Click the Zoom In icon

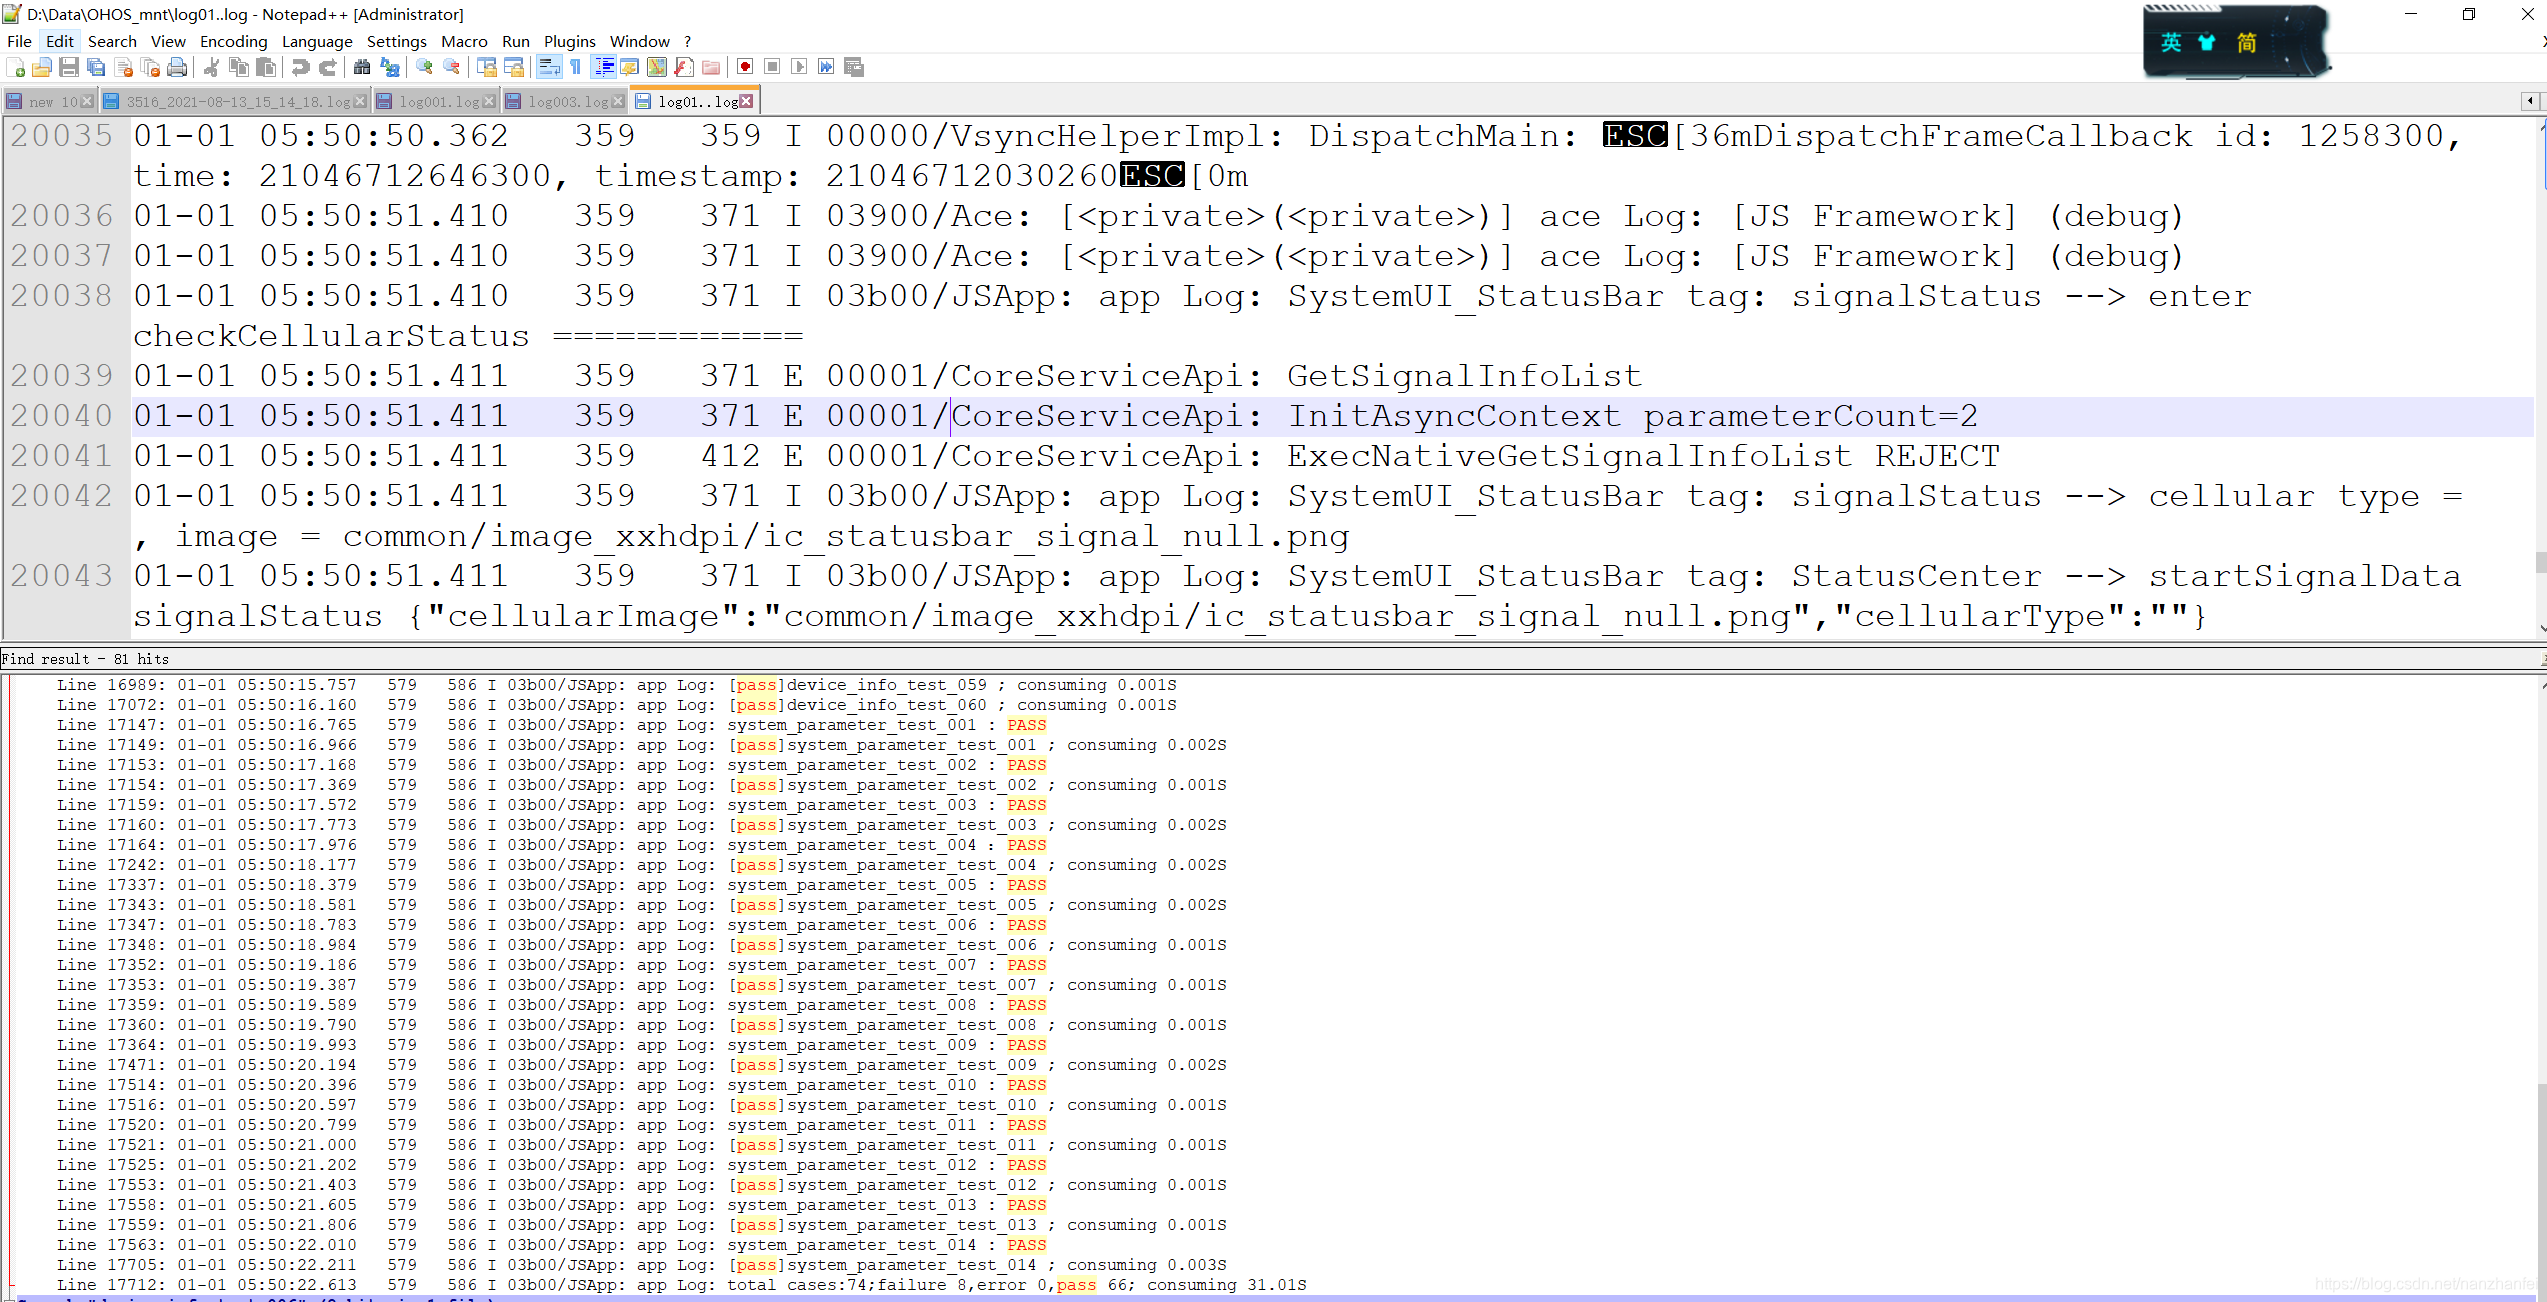point(422,68)
